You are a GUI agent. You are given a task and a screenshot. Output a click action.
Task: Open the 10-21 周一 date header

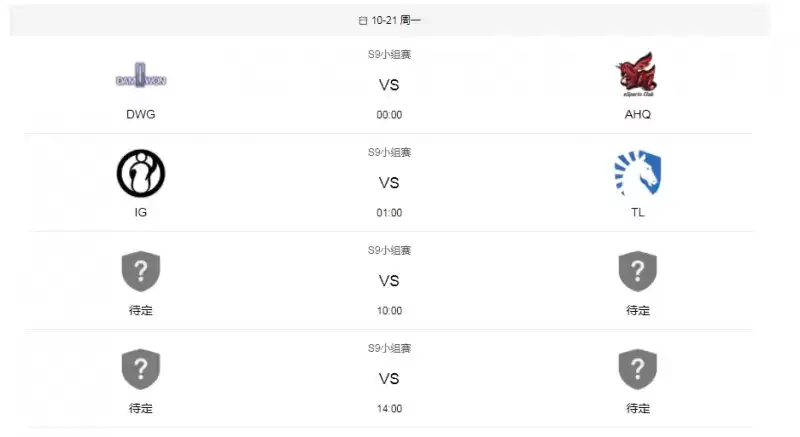pos(395,20)
